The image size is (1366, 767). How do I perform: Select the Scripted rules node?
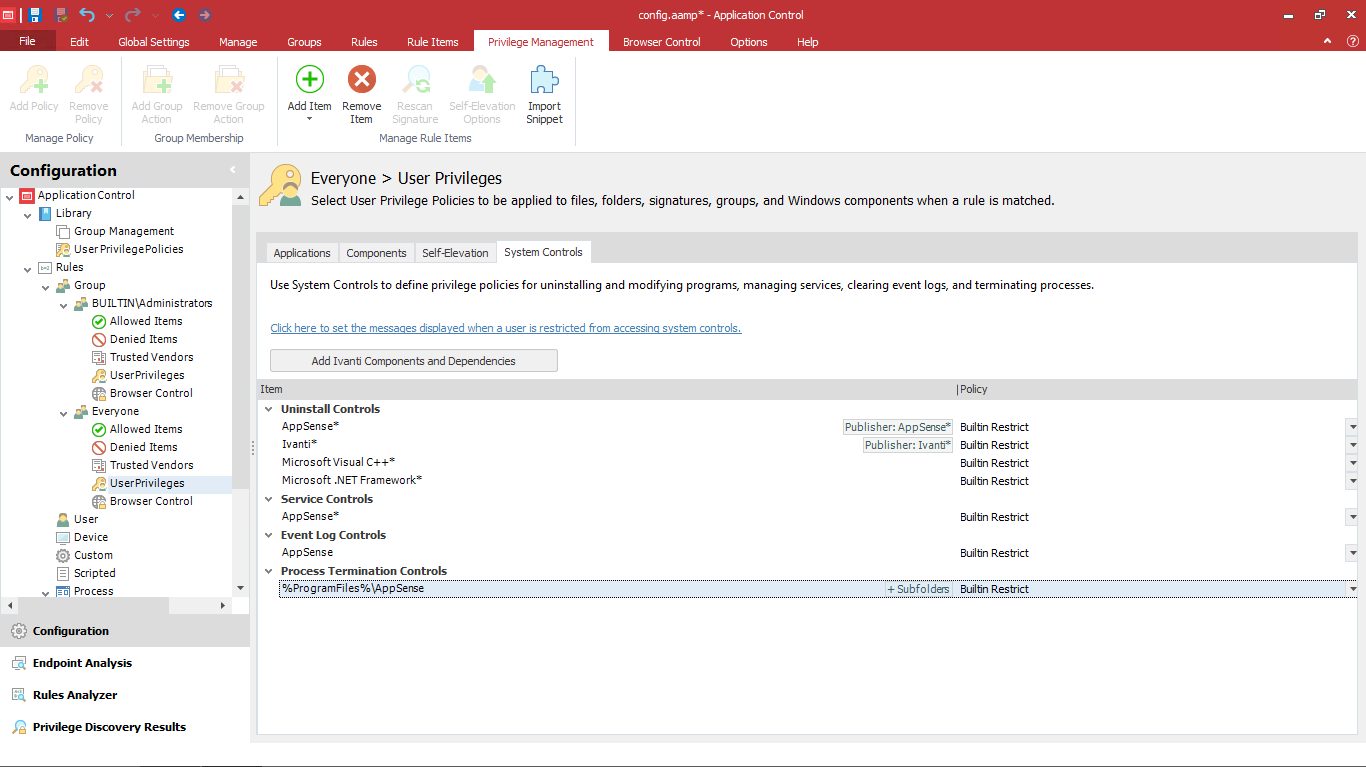94,573
